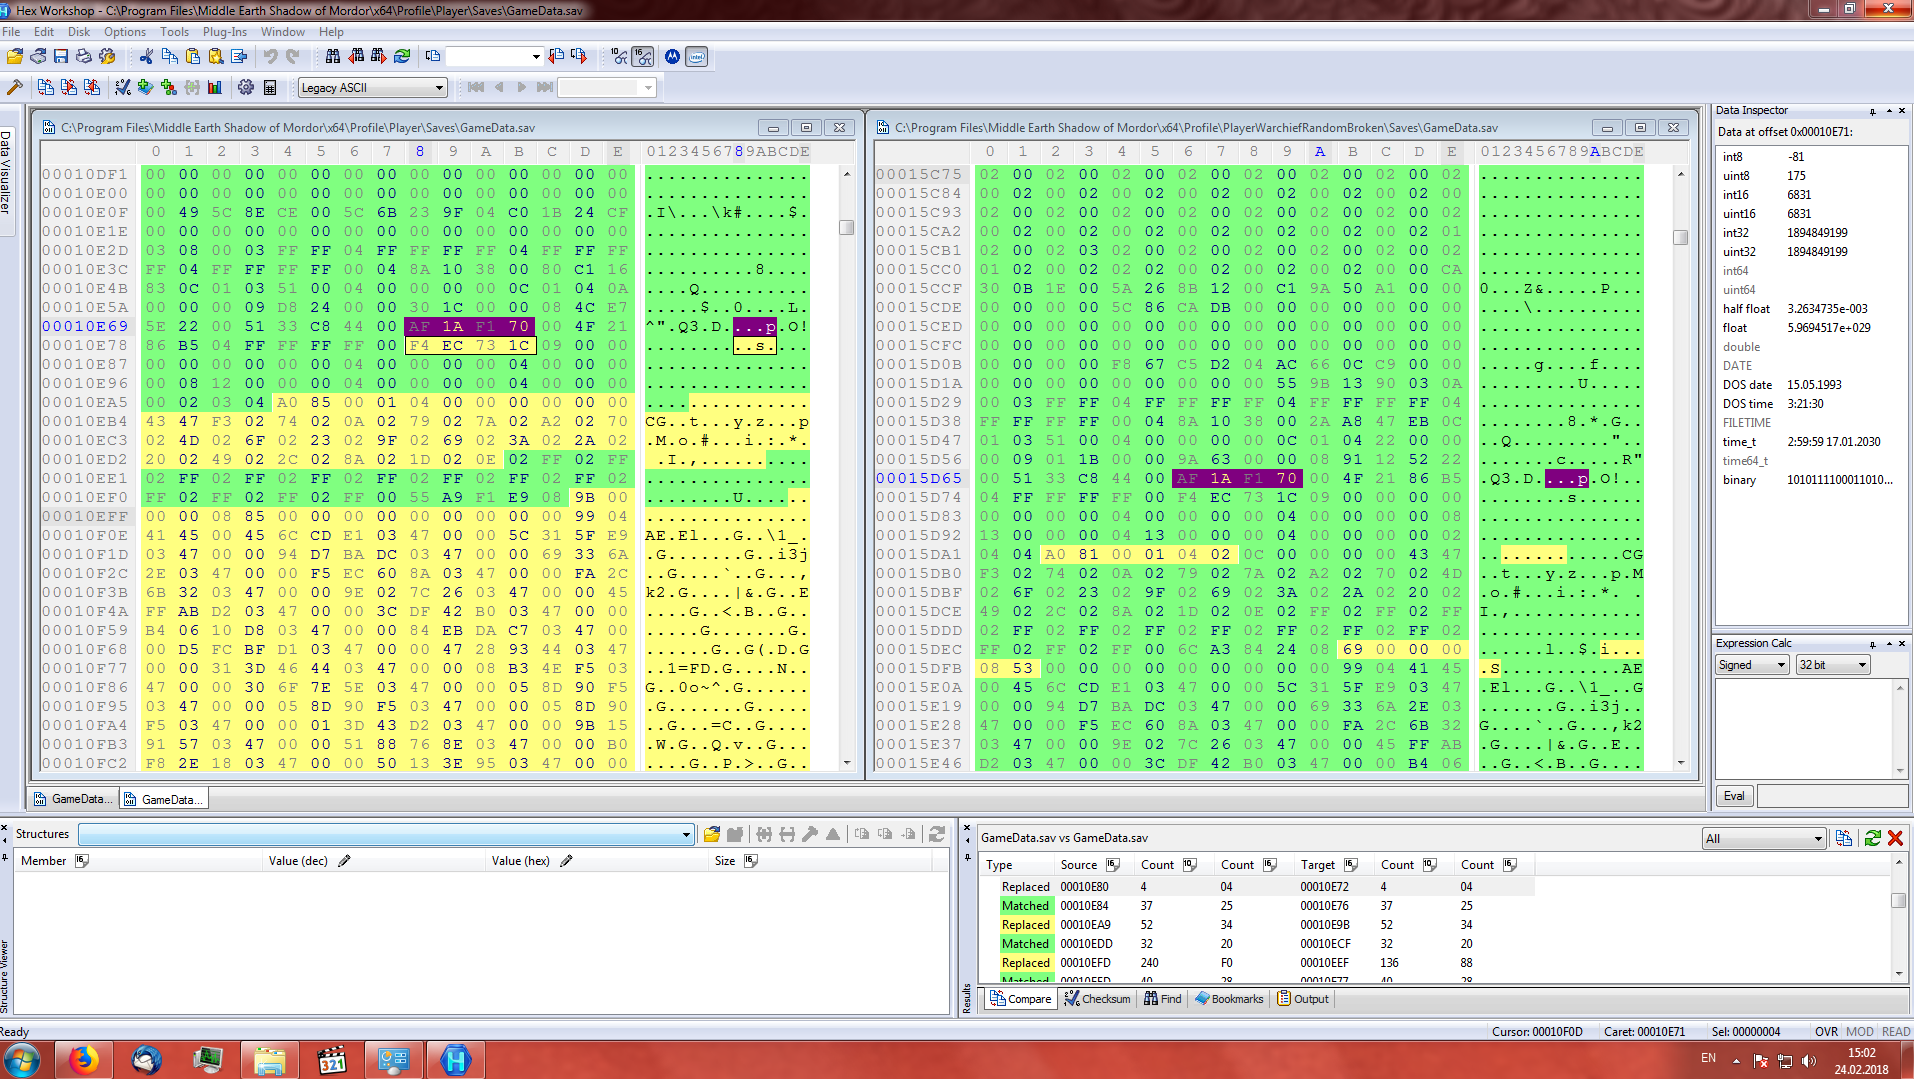Screen dimensions: 1914x1079
Task: Open a file with the folder icon
Action: 14,57
